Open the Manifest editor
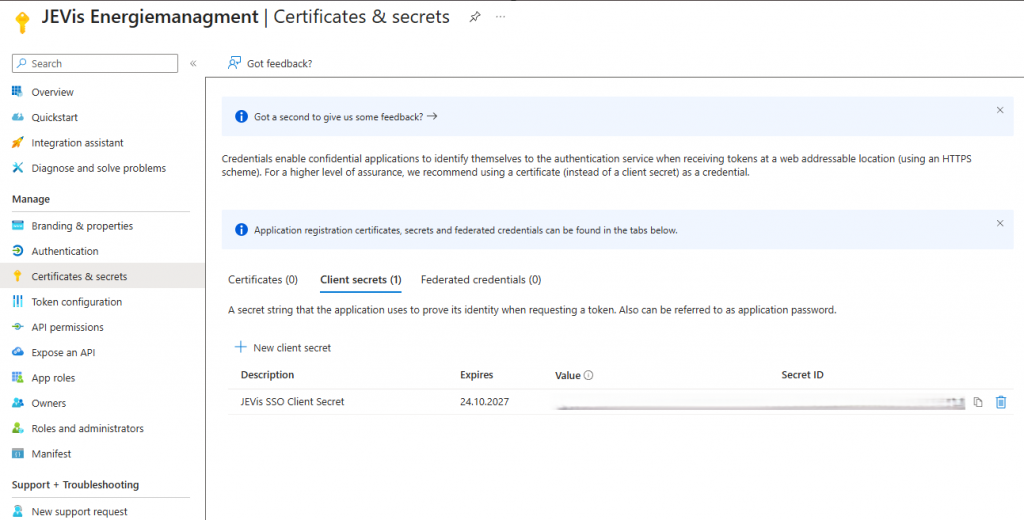Screen dimensions: 1024x520 tap(51, 454)
